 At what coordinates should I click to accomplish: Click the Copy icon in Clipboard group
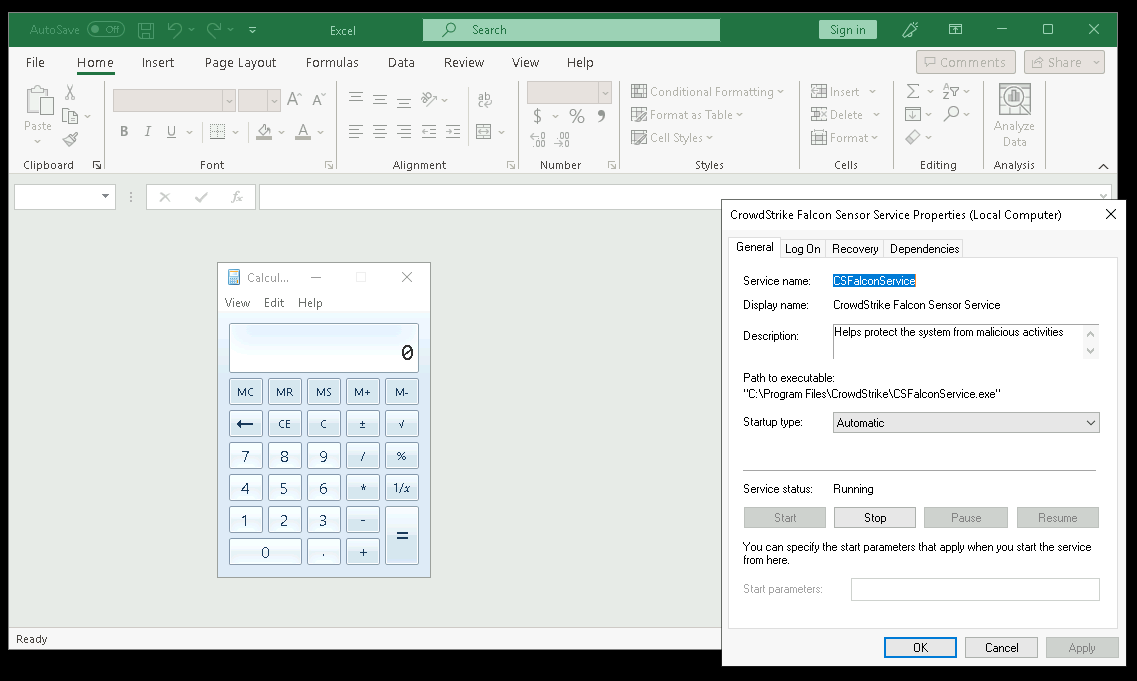[x=70, y=116]
